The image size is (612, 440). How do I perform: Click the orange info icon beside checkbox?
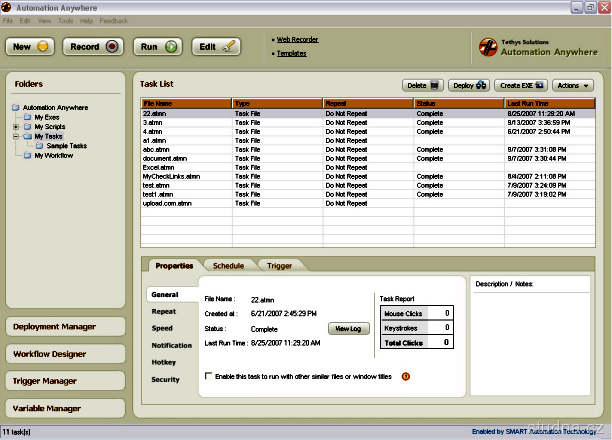(x=406, y=376)
